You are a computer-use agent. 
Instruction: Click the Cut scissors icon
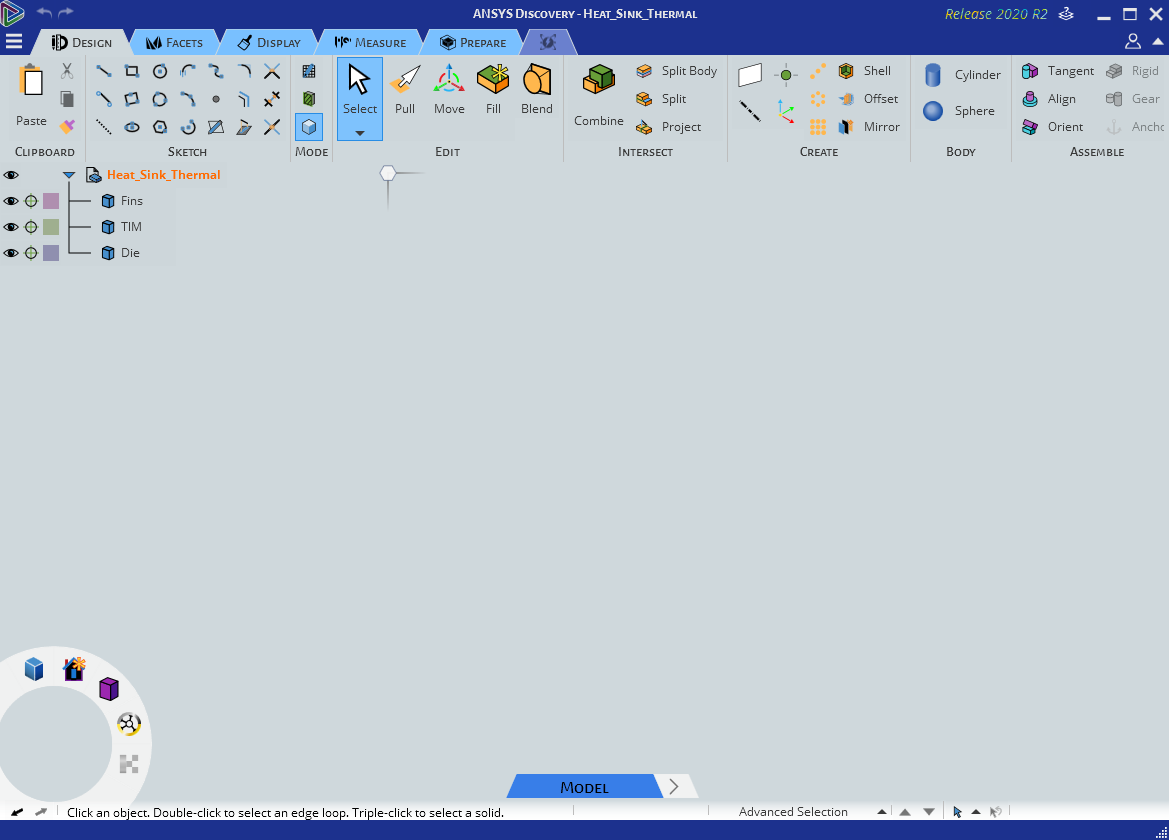(x=67, y=71)
